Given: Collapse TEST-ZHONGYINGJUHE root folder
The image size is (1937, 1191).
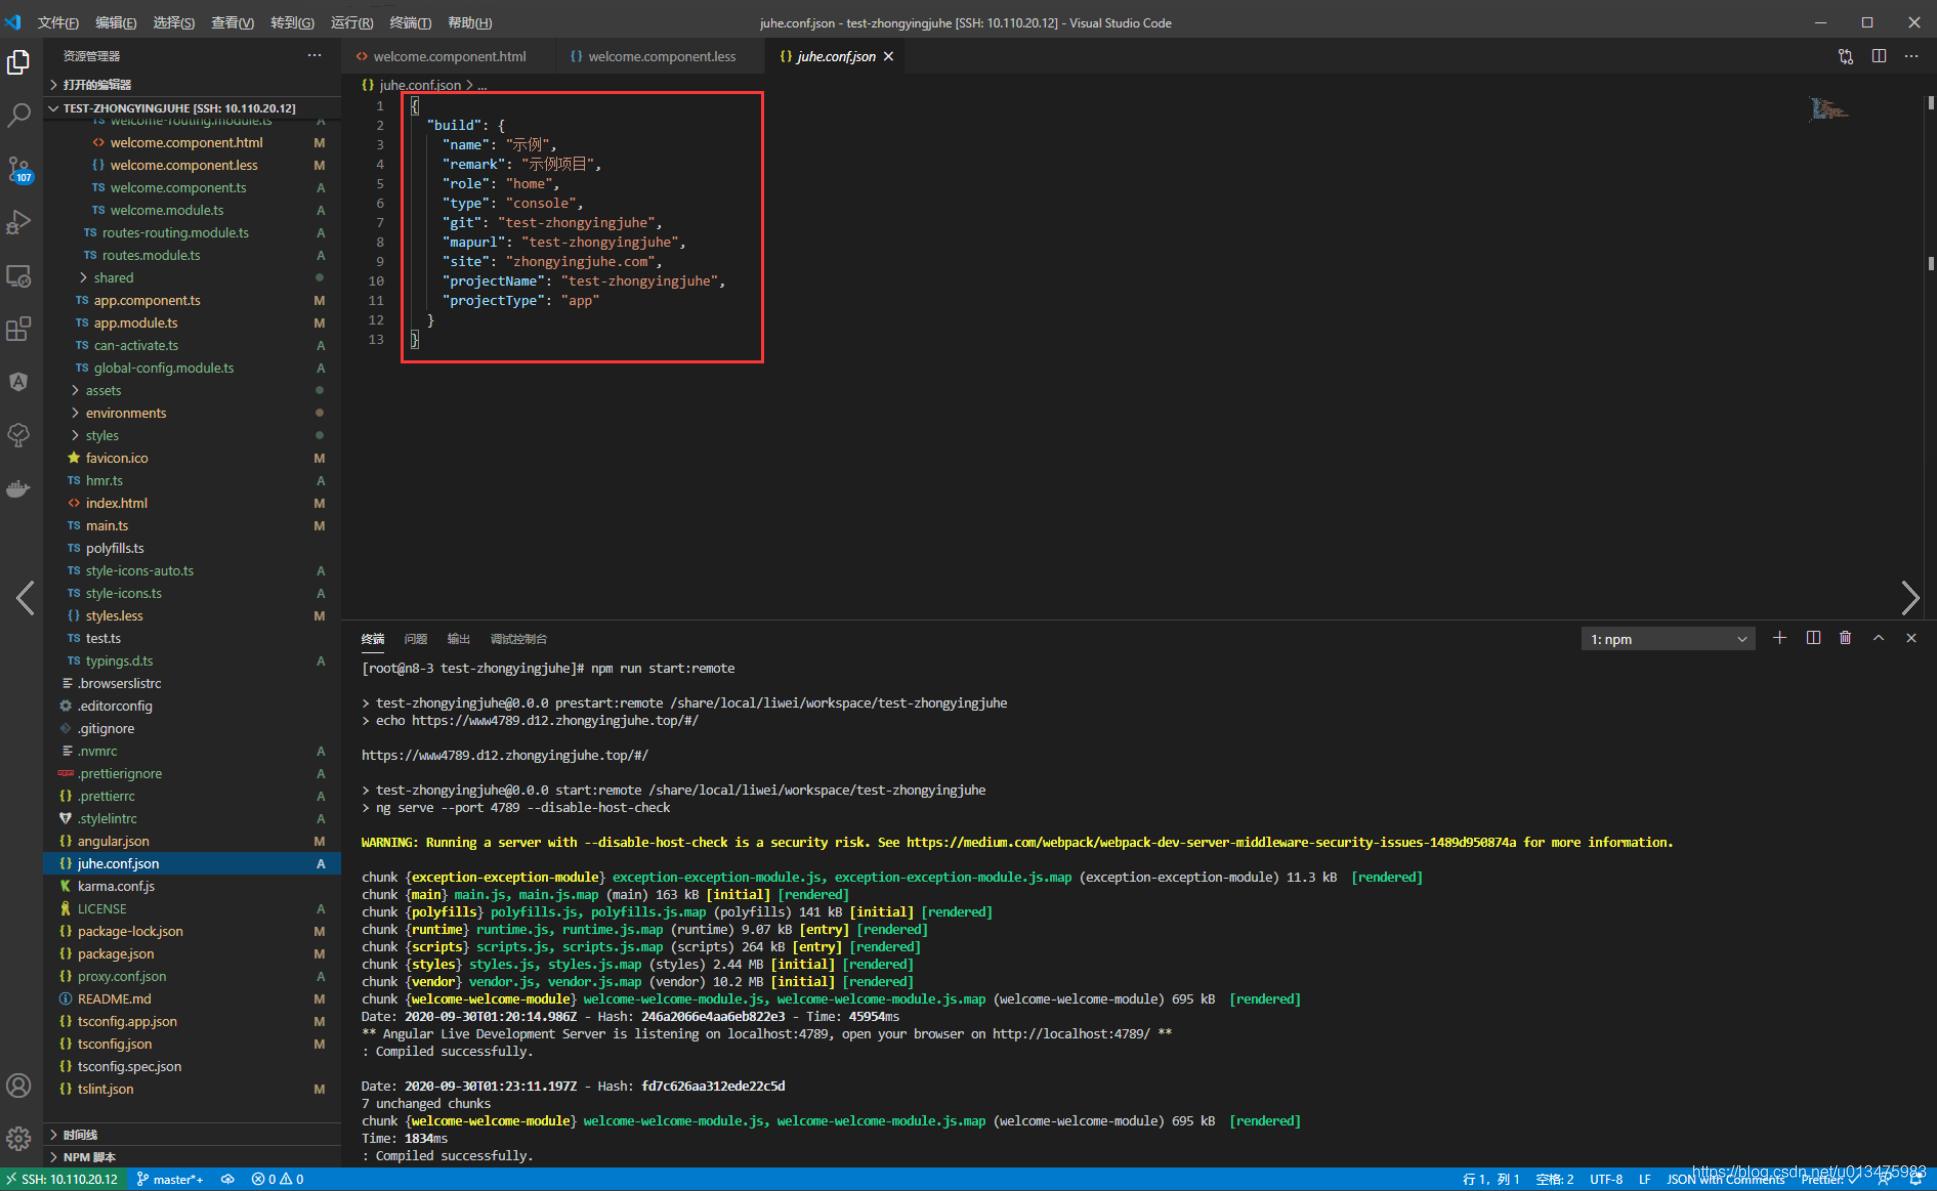Looking at the screenshot, I should point(178,108).
